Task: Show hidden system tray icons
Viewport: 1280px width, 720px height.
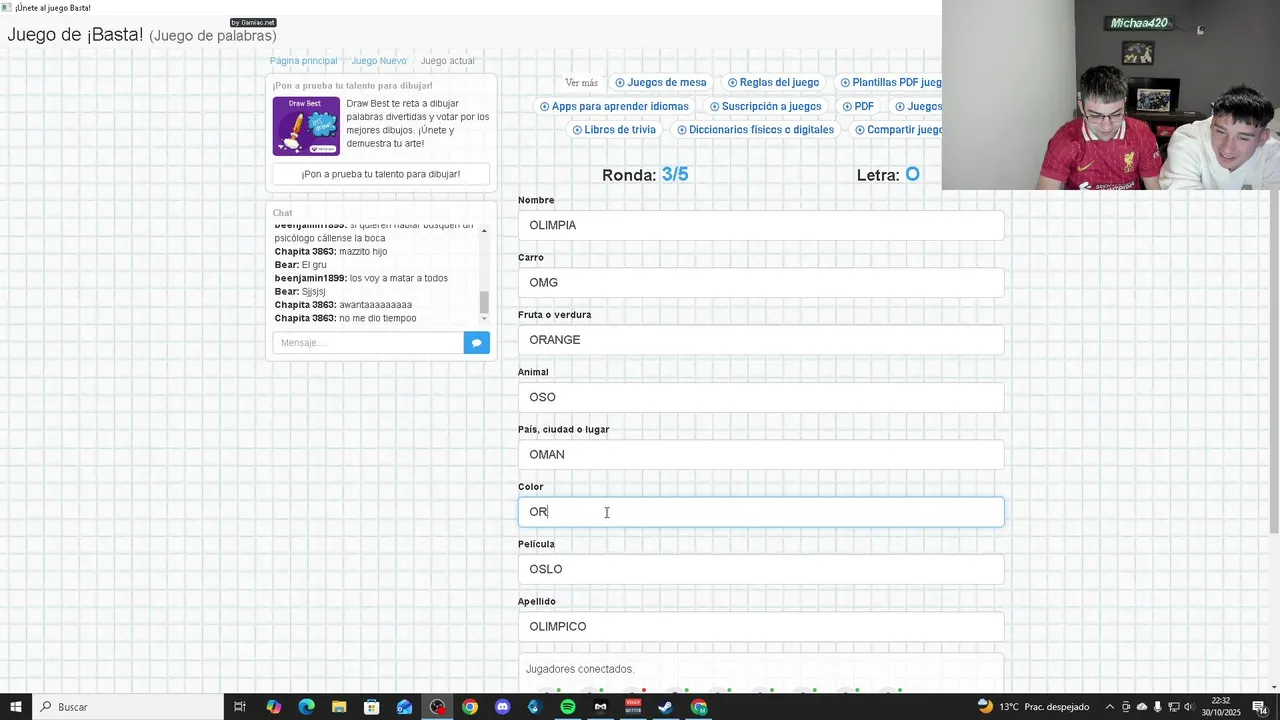Action: tap(1109, 707)
